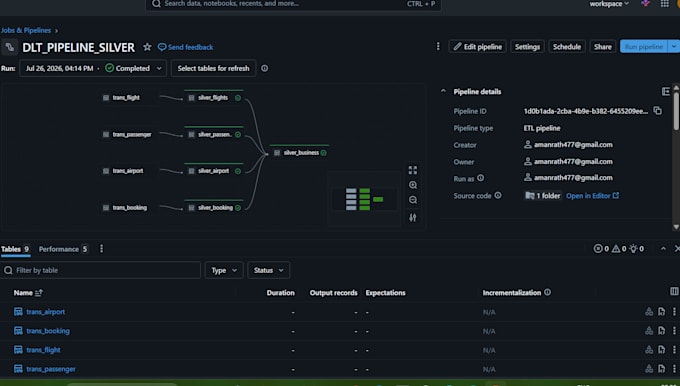Click the Schedule button
Viewport: 680px width, 386px height.
(x=567, y=46)
